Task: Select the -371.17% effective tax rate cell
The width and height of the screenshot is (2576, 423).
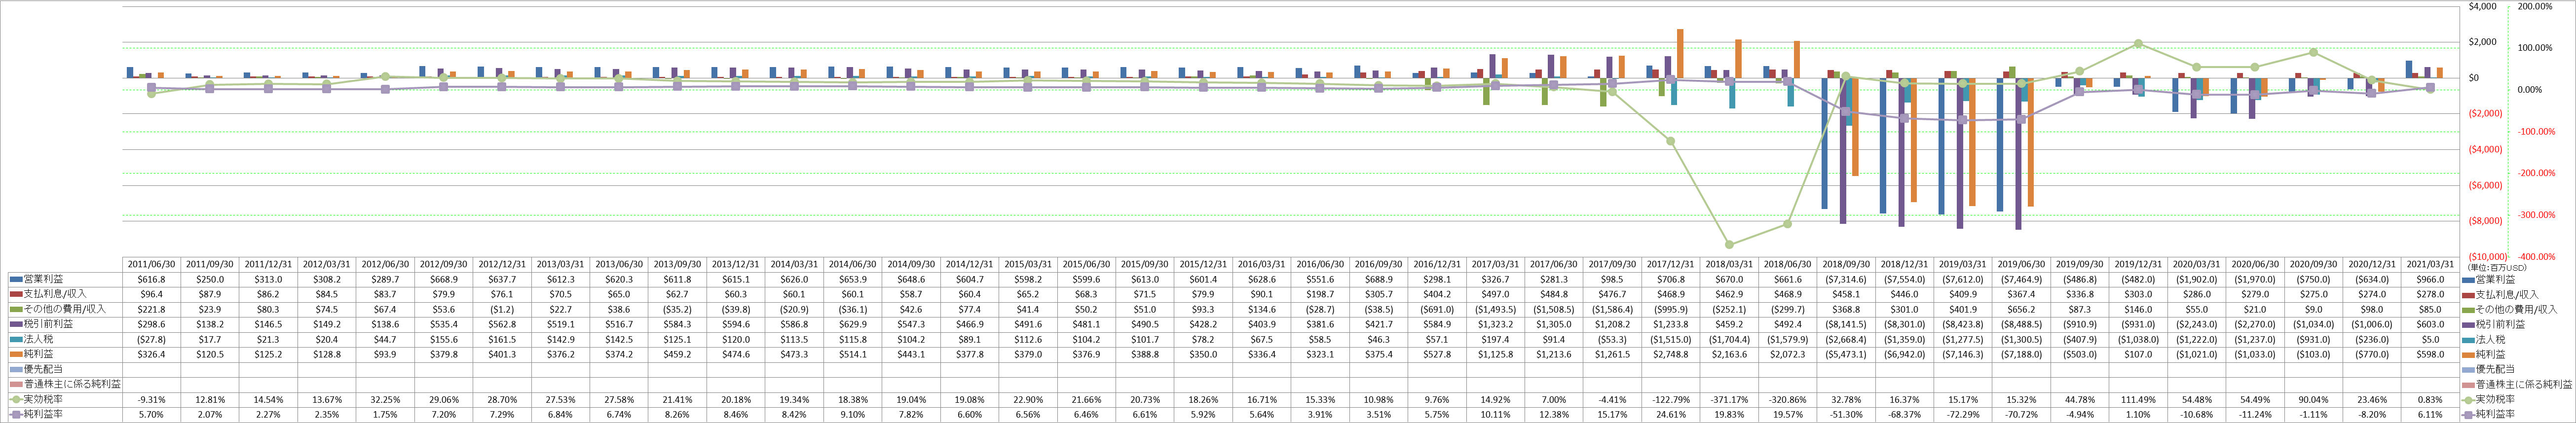Action: point(1729,400)
